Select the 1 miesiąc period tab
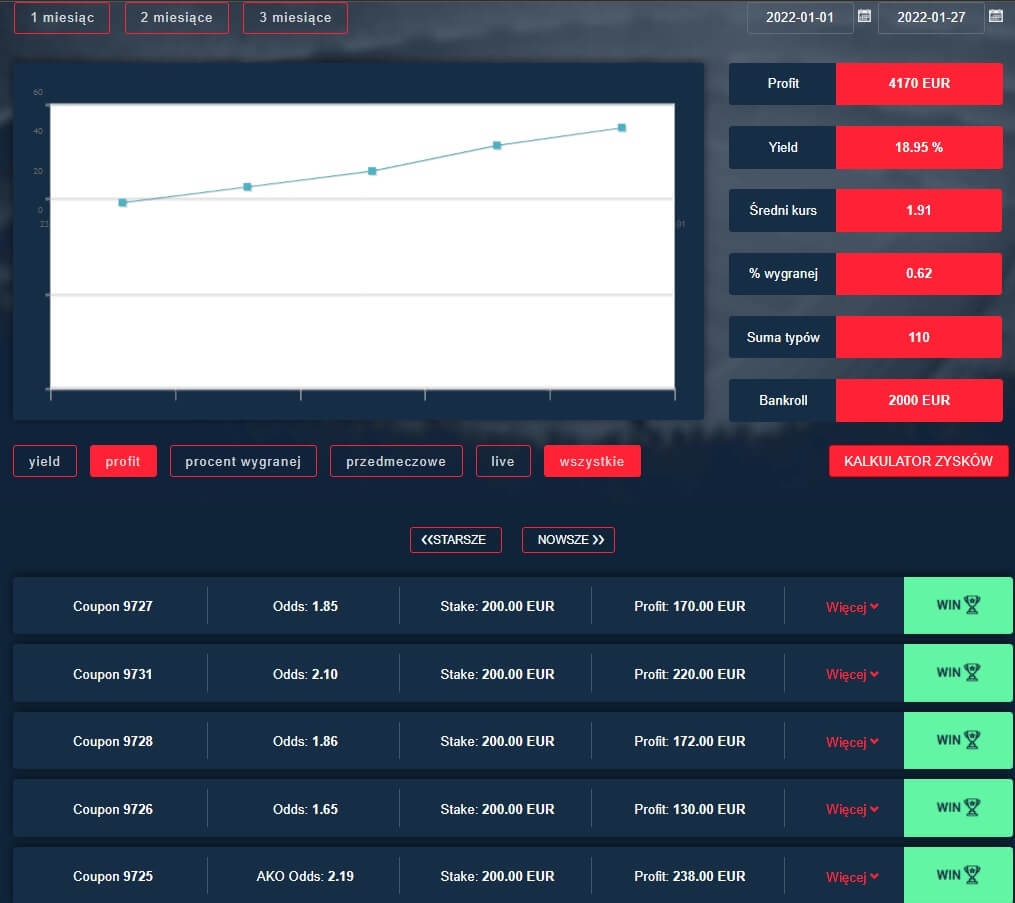The width and height of the screenshot is (1015, 903). click(62, 17)
